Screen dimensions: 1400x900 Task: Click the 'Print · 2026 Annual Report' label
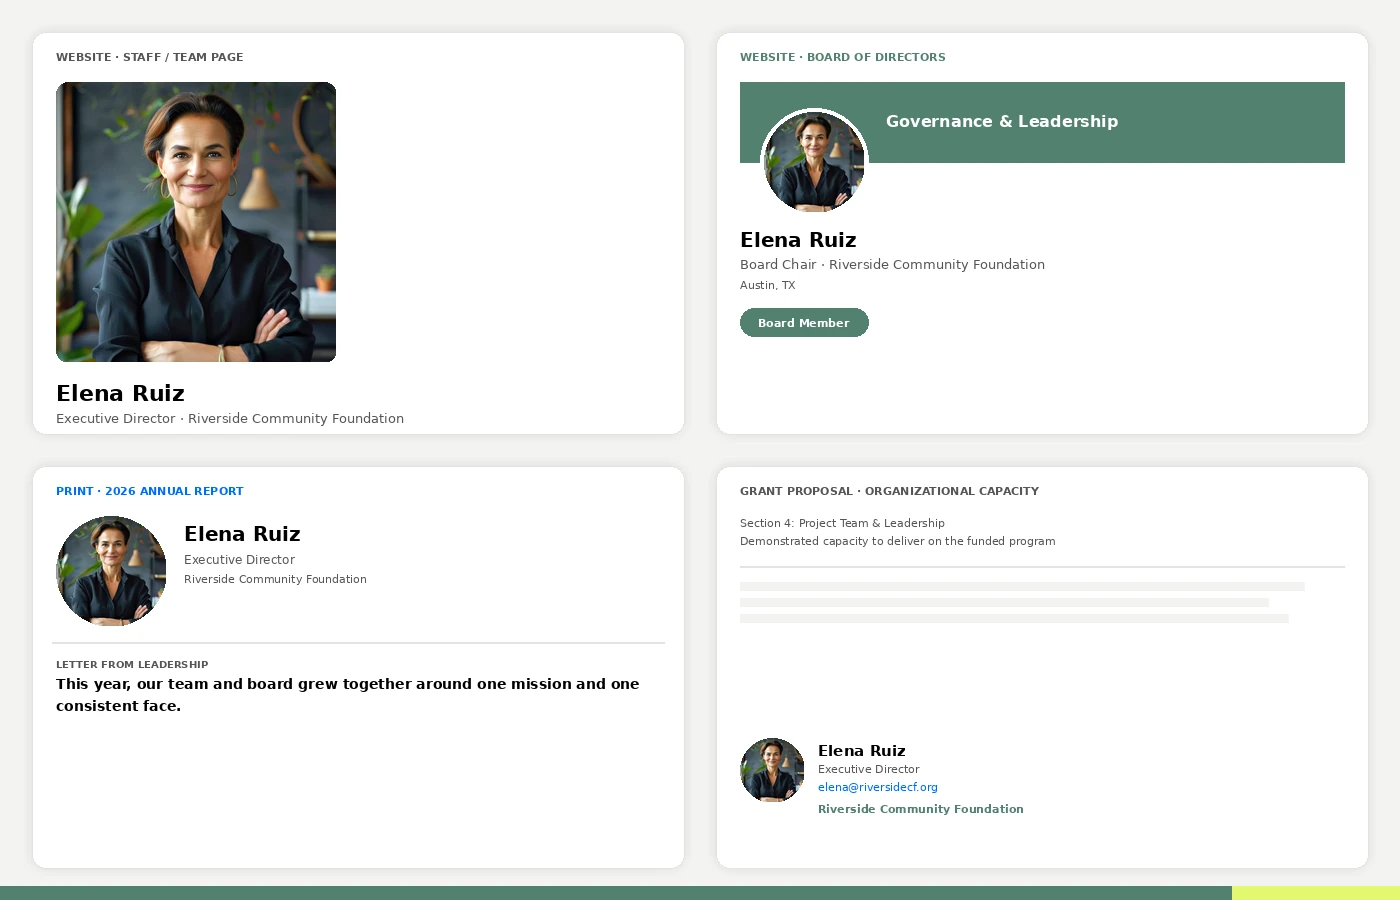[x=150, y=491]
